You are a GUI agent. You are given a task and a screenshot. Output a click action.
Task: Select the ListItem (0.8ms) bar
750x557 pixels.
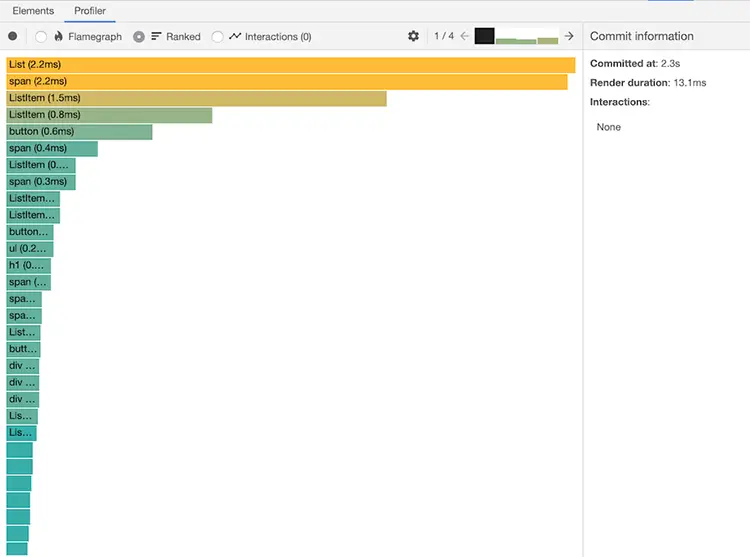tap(110, 115)
